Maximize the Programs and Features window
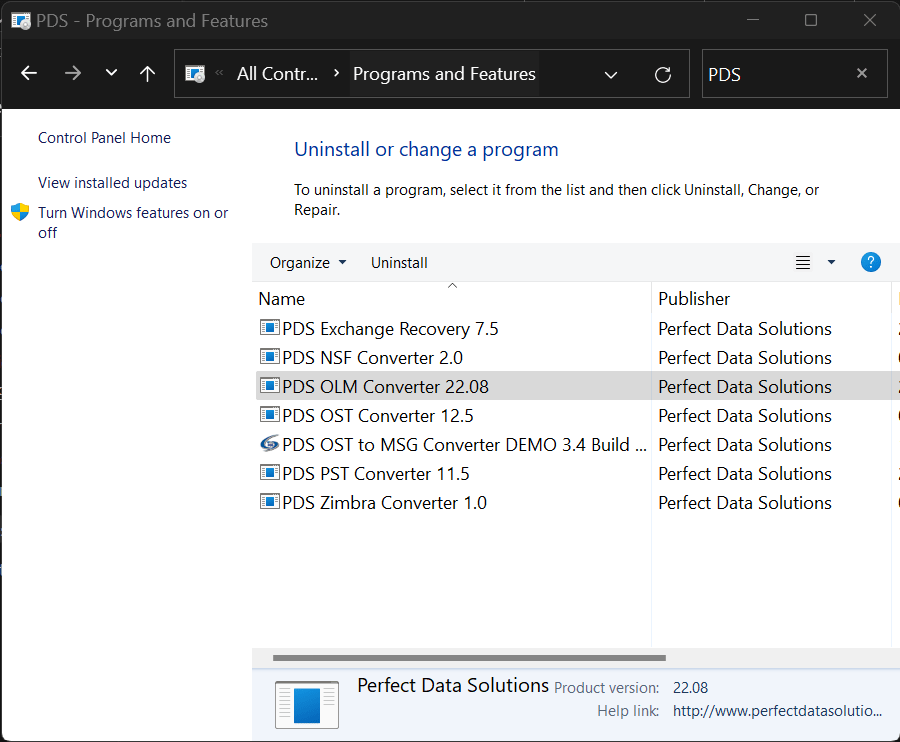900x742 pixels. pyautogui.click(x=810, y=21)
